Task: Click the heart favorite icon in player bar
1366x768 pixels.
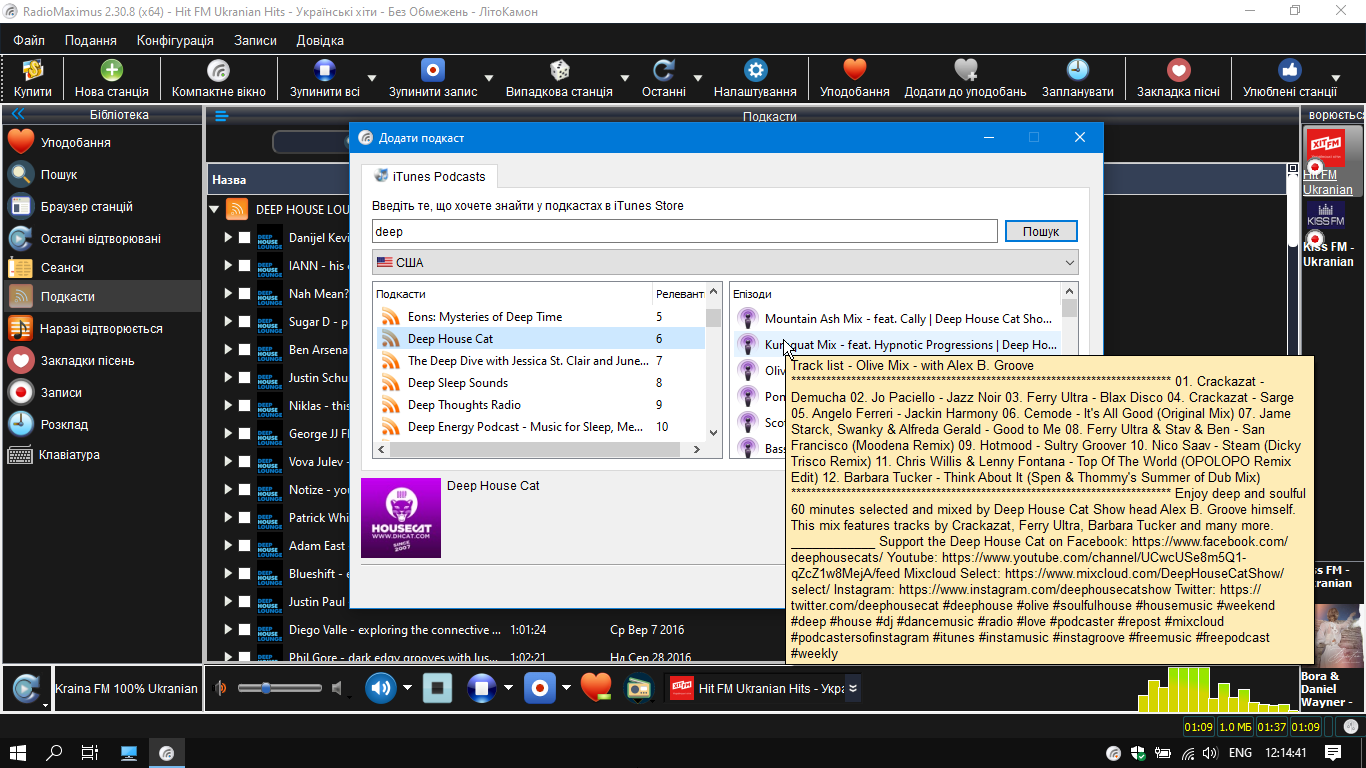Action: (595, 688)
